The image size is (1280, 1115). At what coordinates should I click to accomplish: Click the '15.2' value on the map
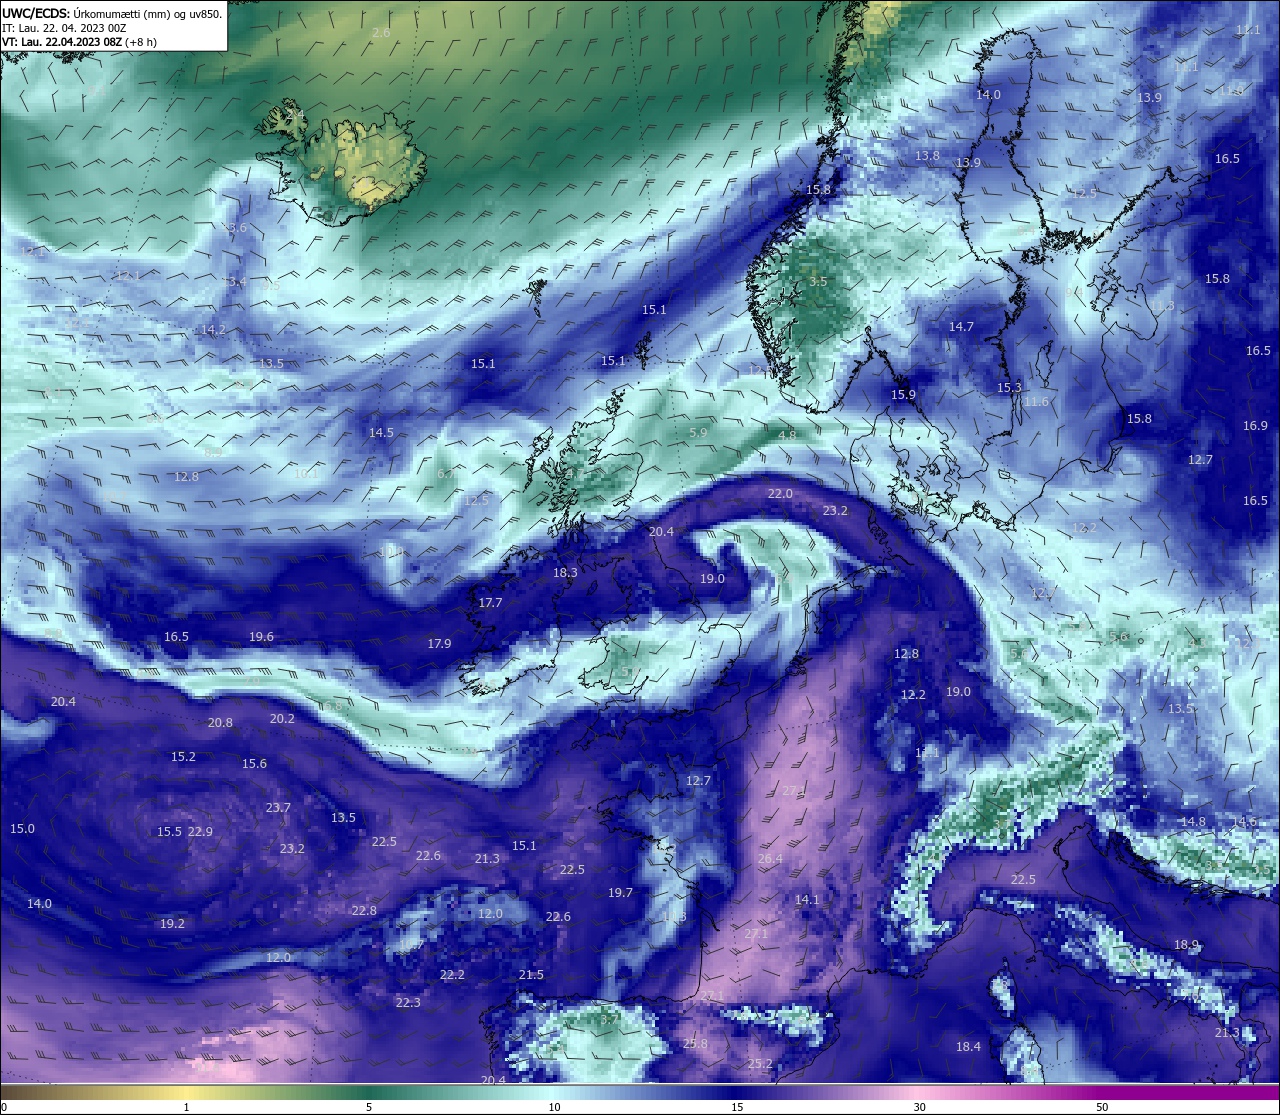pyautogui.click(x=183, y=757)
